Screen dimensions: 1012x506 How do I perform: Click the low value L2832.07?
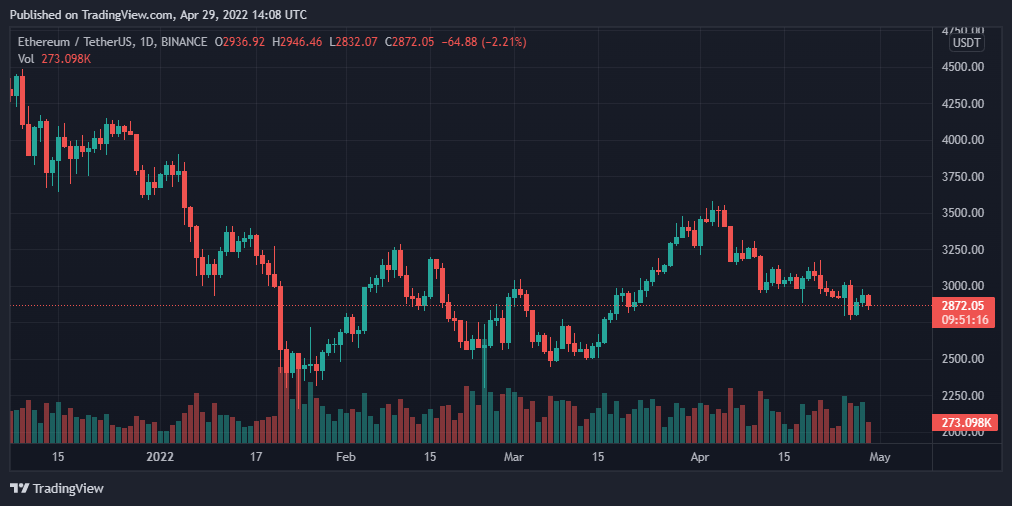(x=353, y=42)
